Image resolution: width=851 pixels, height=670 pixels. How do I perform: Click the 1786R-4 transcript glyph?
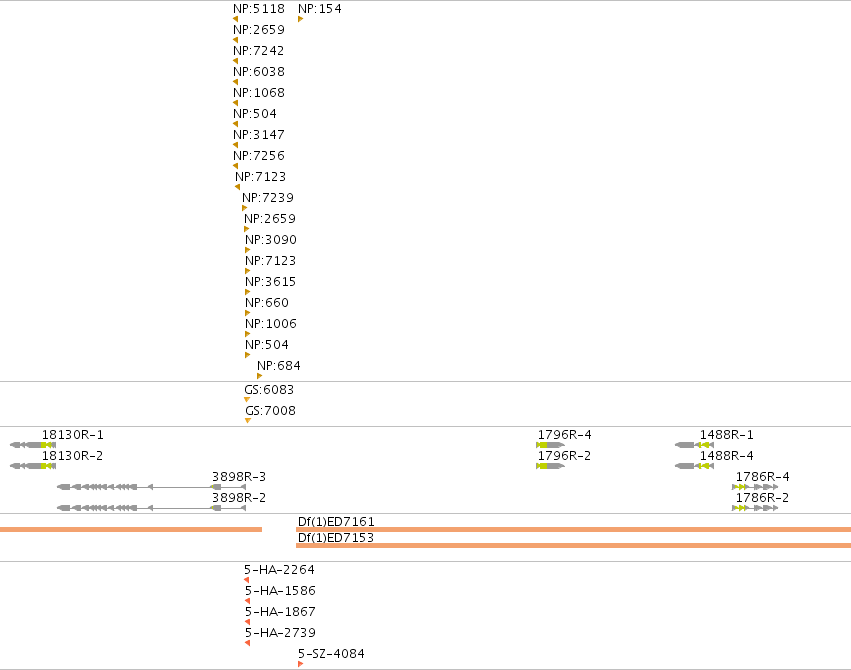point(755,487)
